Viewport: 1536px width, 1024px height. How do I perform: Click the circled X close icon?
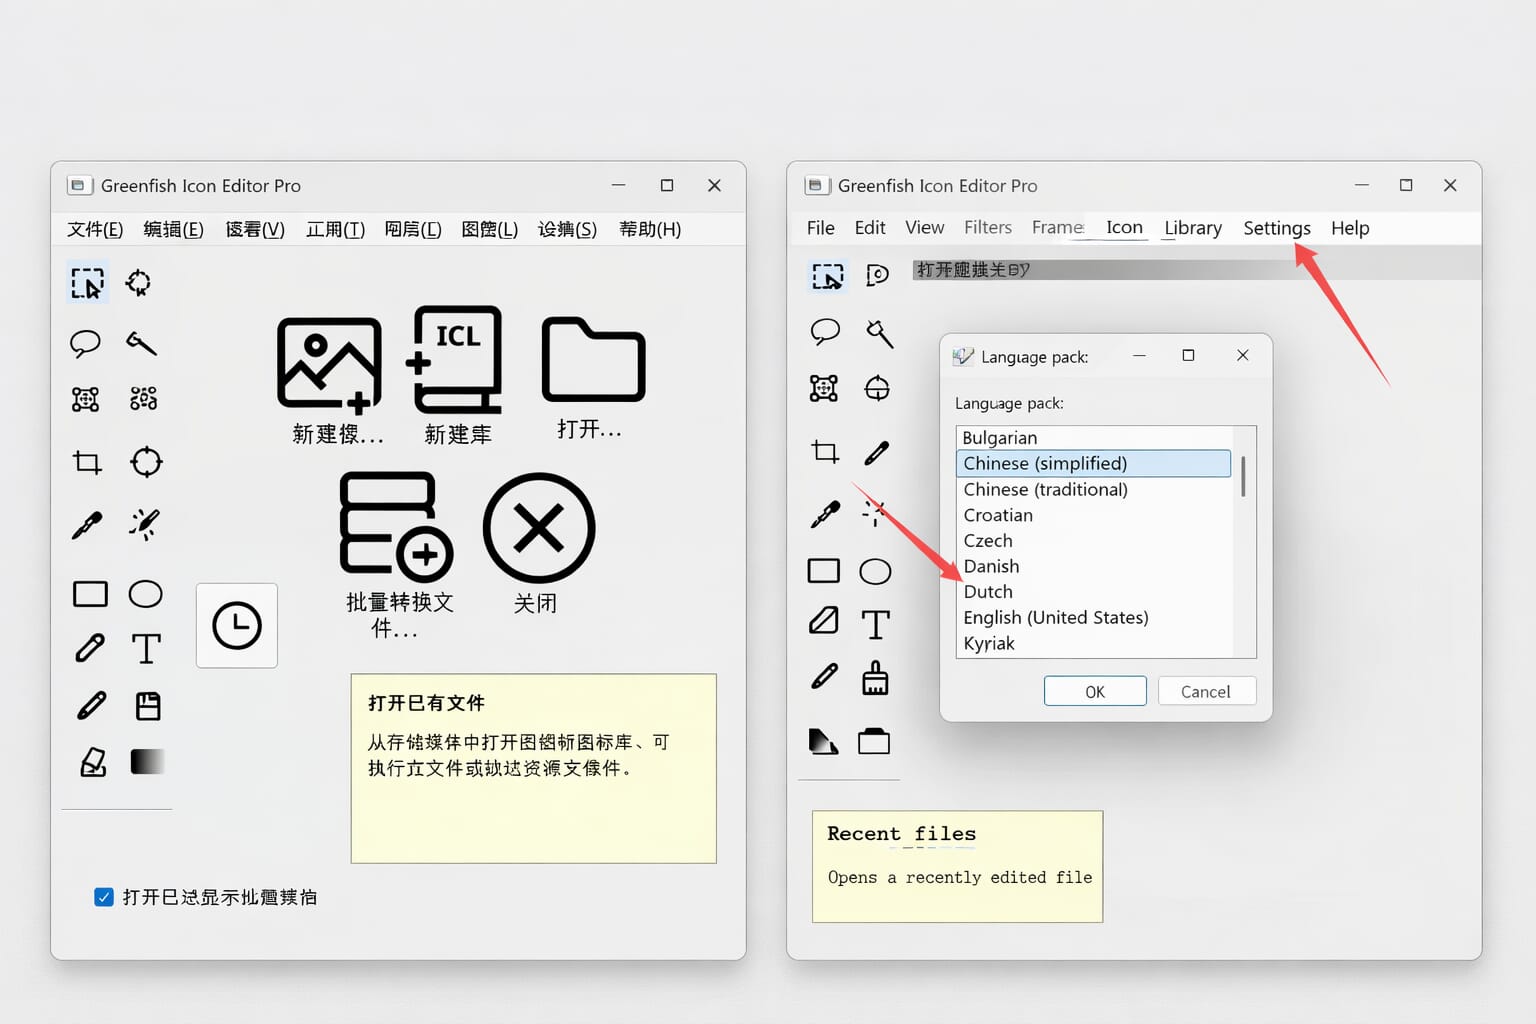(x=539, y=528)
